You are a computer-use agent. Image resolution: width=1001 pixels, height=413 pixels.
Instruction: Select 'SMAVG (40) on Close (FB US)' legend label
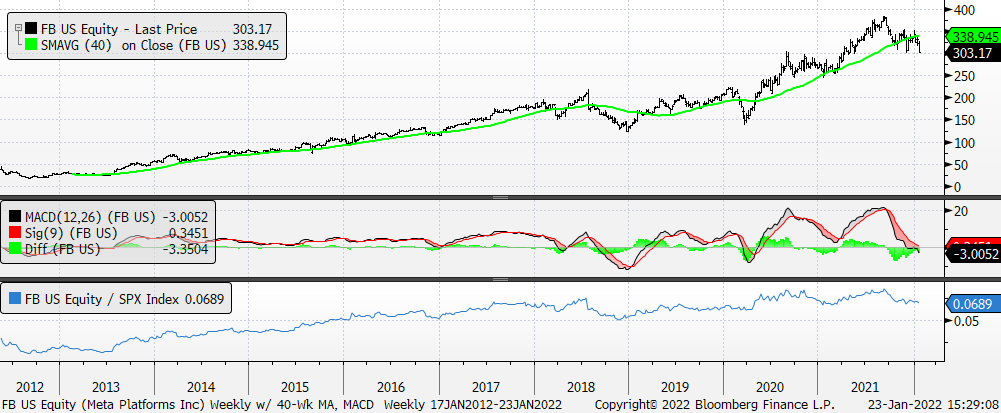click(x=132, y=45)
